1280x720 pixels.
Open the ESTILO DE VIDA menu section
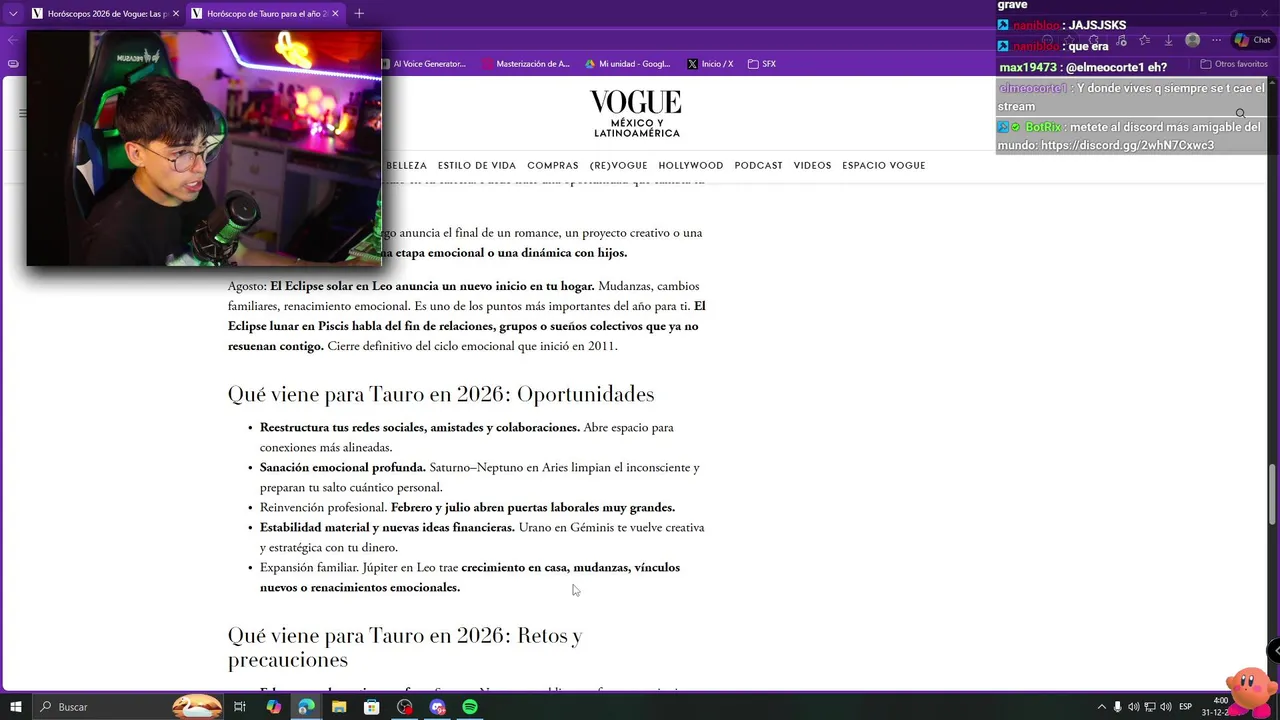point(477,165)
